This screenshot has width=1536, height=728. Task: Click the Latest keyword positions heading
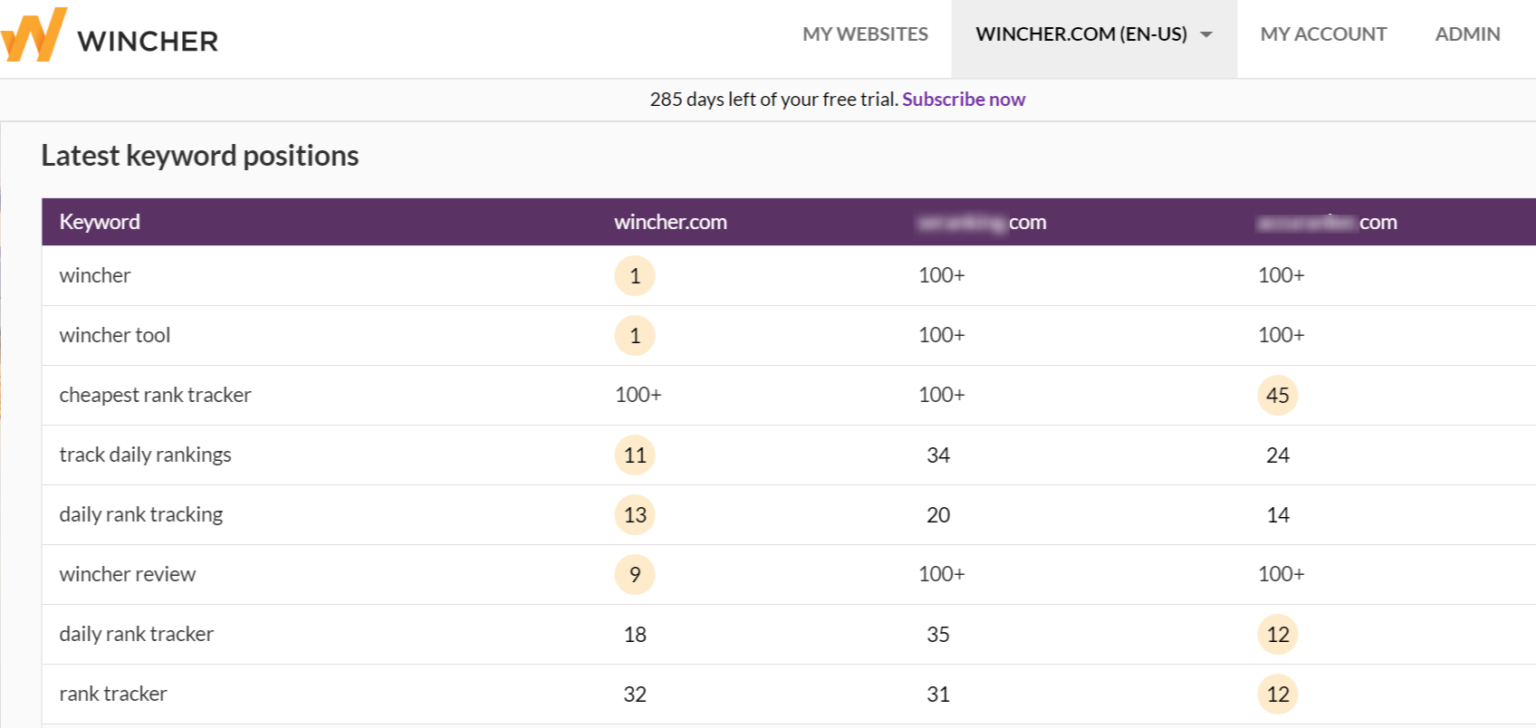point(200,155)
